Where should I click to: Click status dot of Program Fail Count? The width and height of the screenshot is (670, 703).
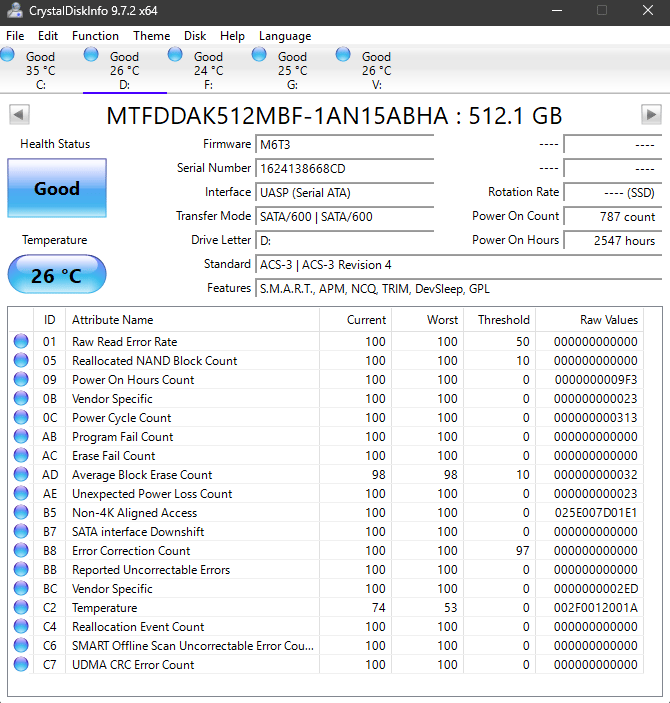(21, 436)
